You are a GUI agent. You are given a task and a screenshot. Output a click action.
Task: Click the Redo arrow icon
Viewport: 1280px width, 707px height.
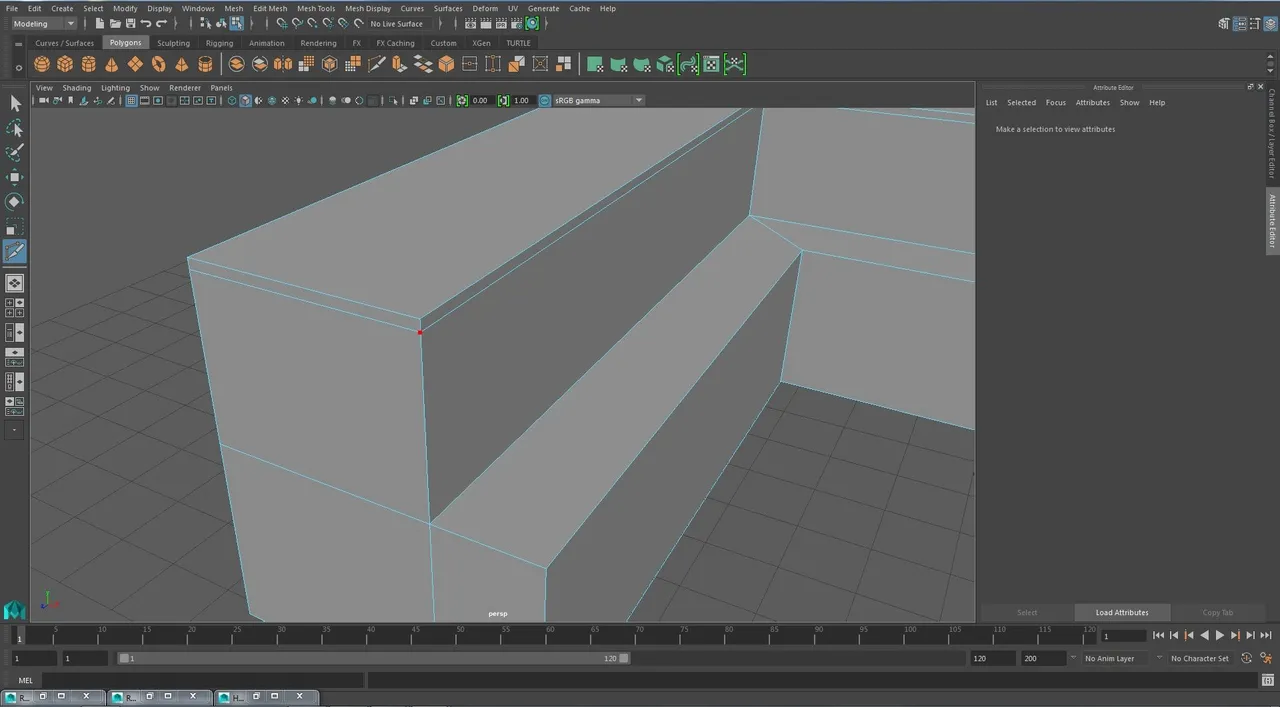[x=161, y=23]
